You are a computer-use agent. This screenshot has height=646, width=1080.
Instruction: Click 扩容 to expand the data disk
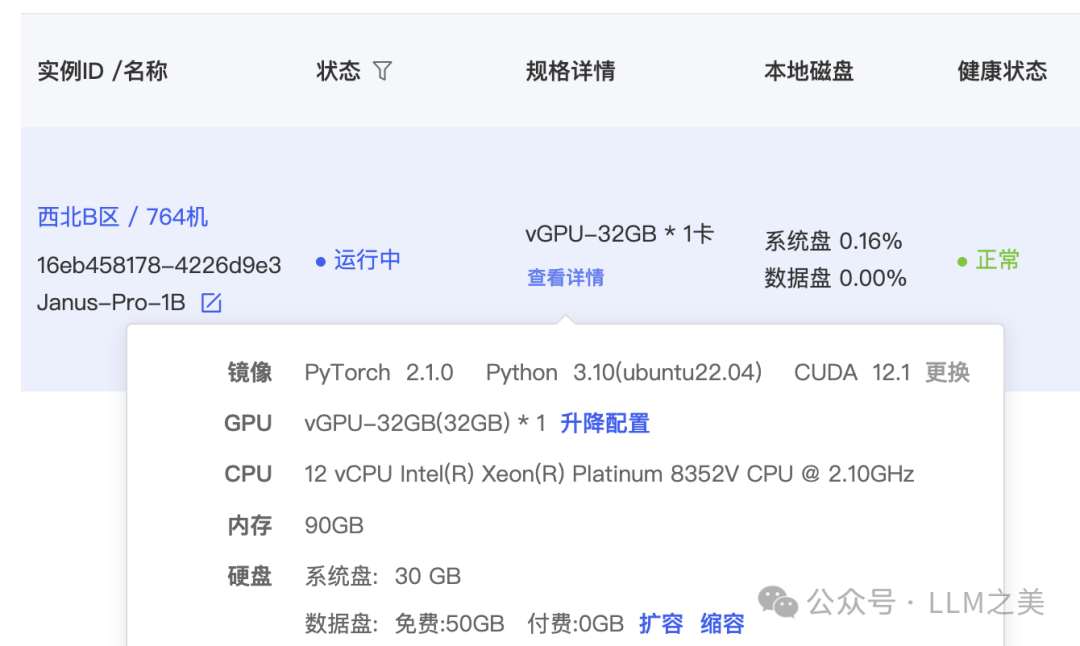tap(661, 624)
